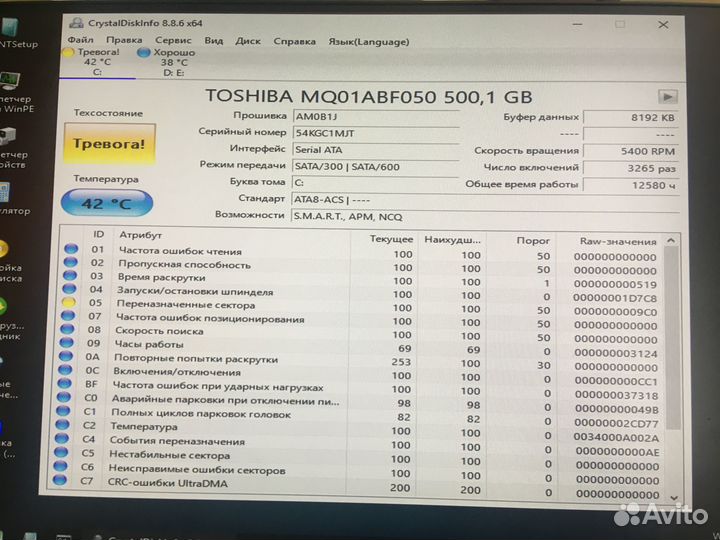
Task: Select the Хорошо D: E: disk tab
Action: (174, 62)
